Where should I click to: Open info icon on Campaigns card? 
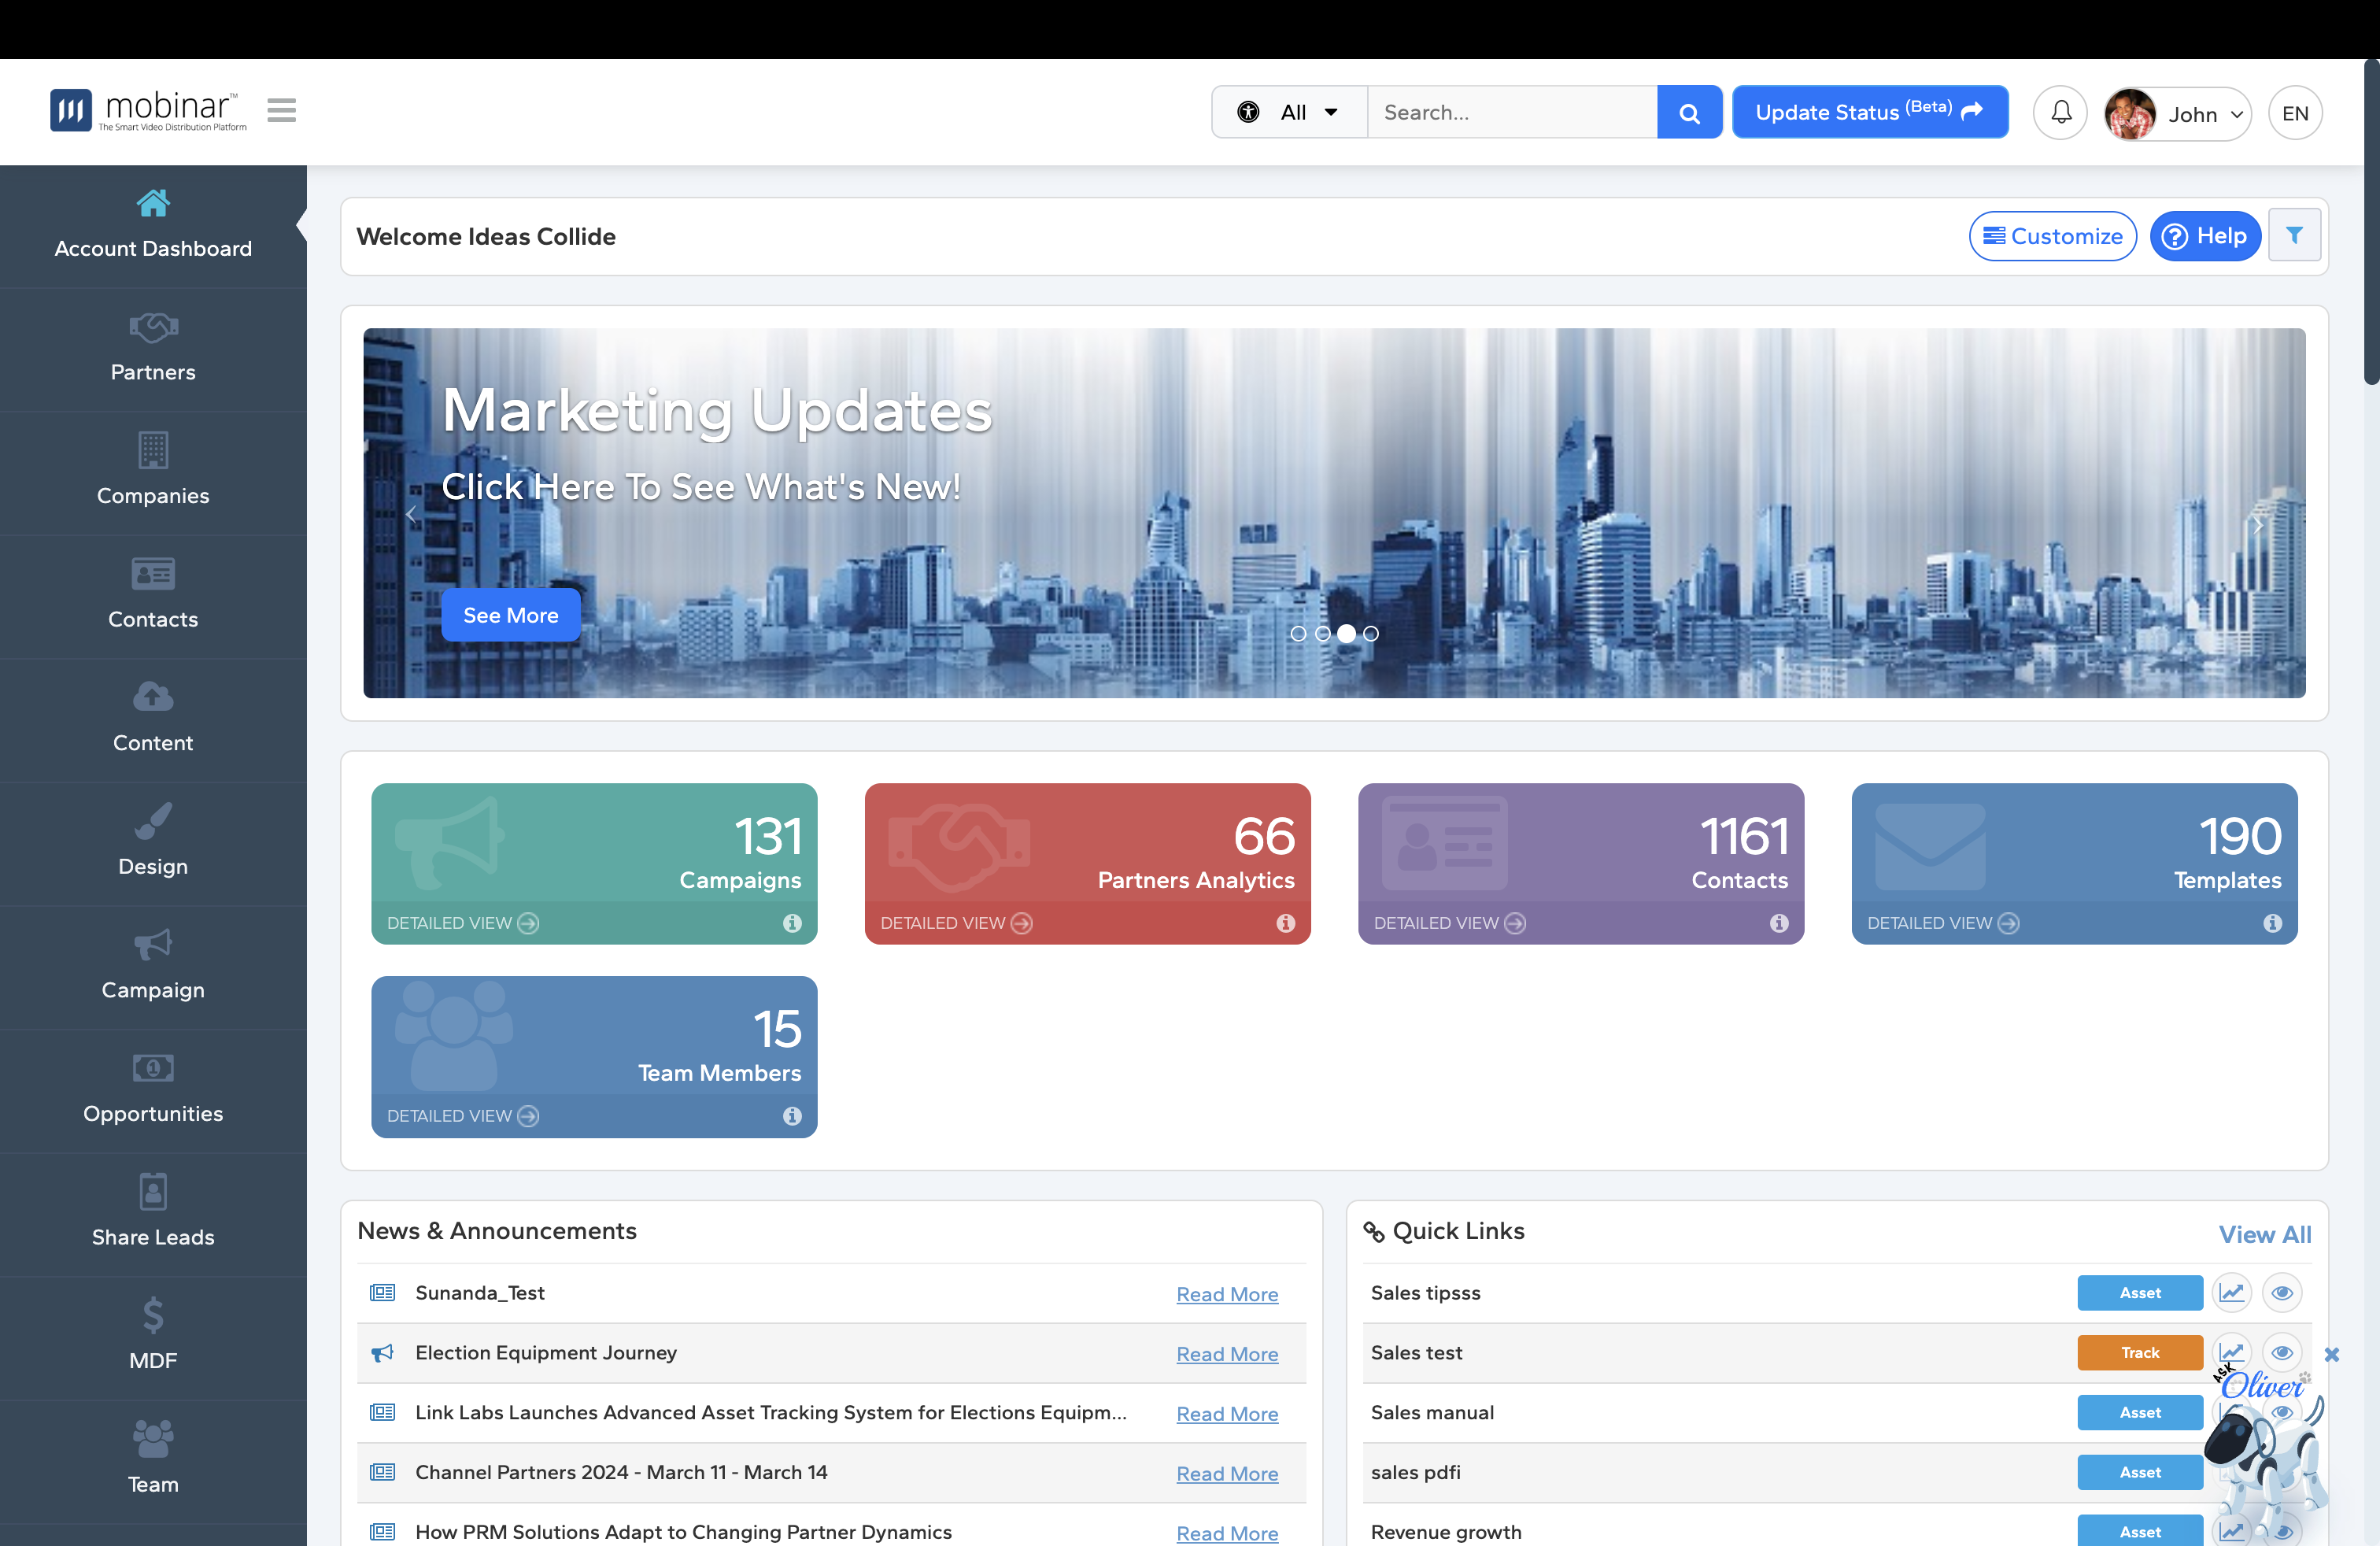click(x=792, y=923)
